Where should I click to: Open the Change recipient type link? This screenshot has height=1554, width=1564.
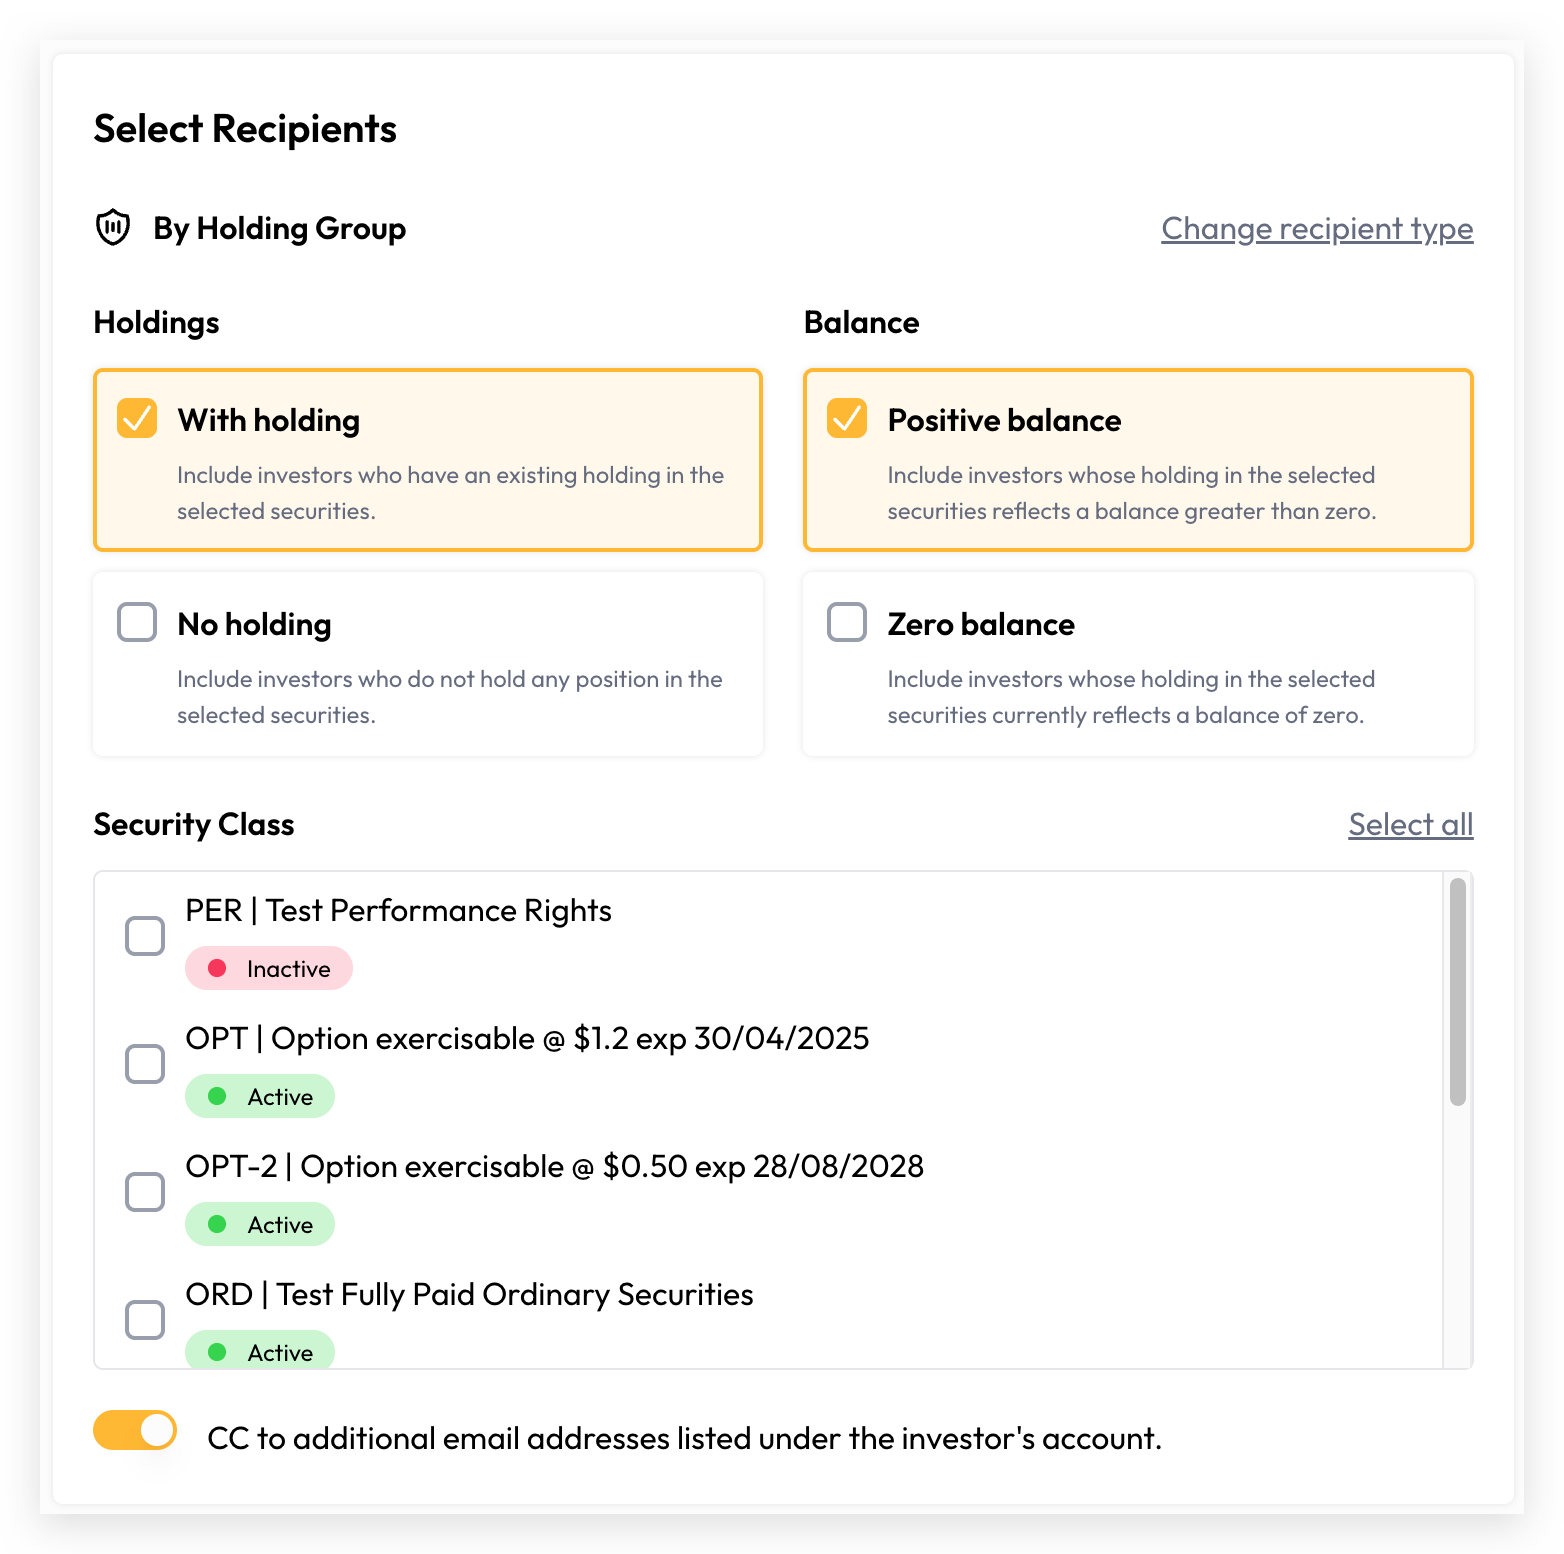(x=1317, y=229)
